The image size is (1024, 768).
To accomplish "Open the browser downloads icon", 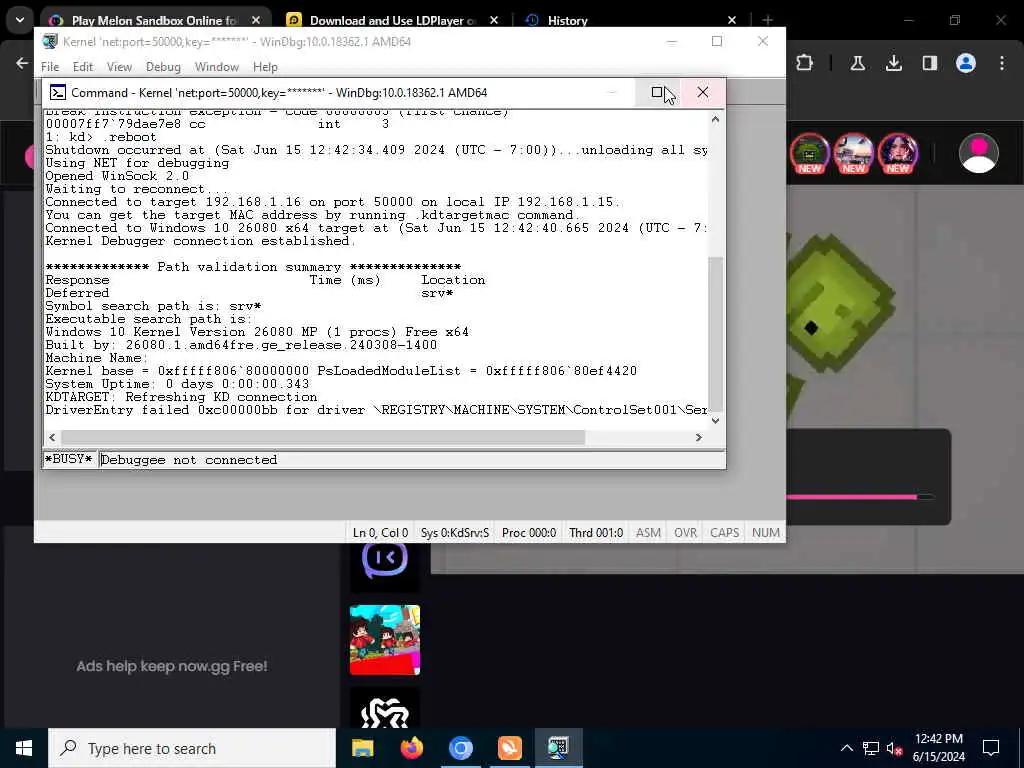I will (893, 63).
